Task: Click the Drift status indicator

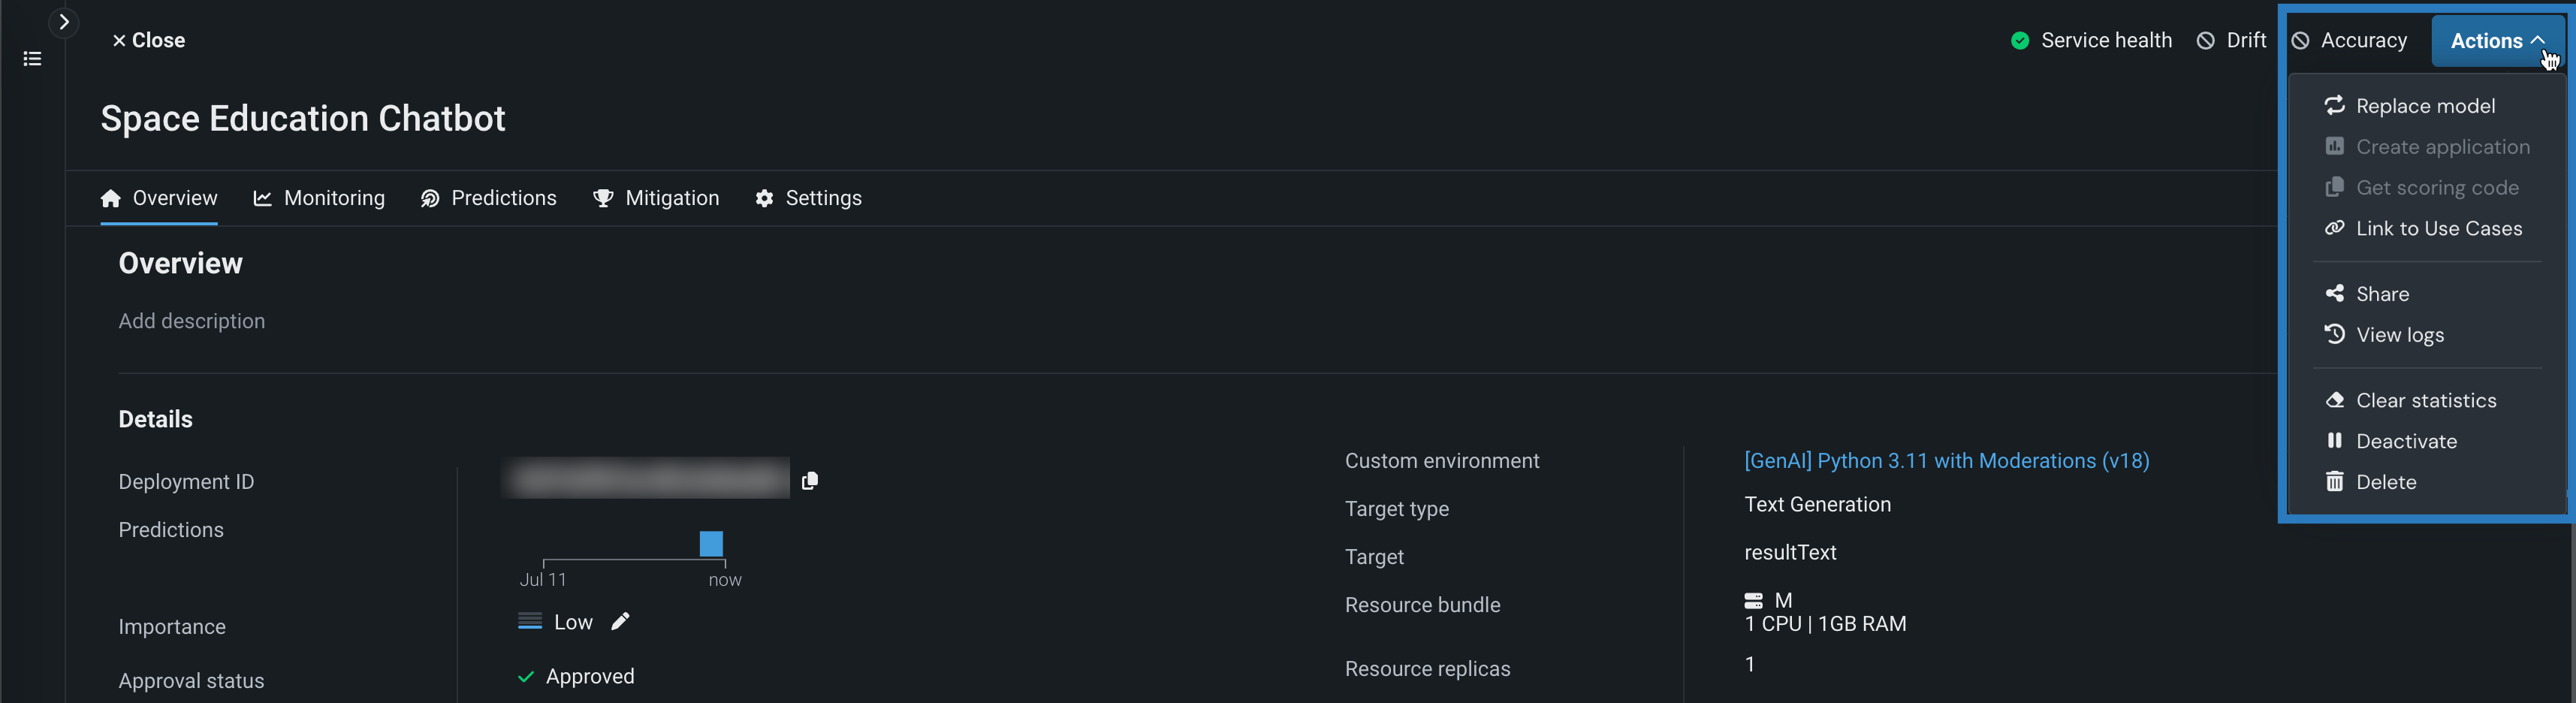Action: (2231, 41)
